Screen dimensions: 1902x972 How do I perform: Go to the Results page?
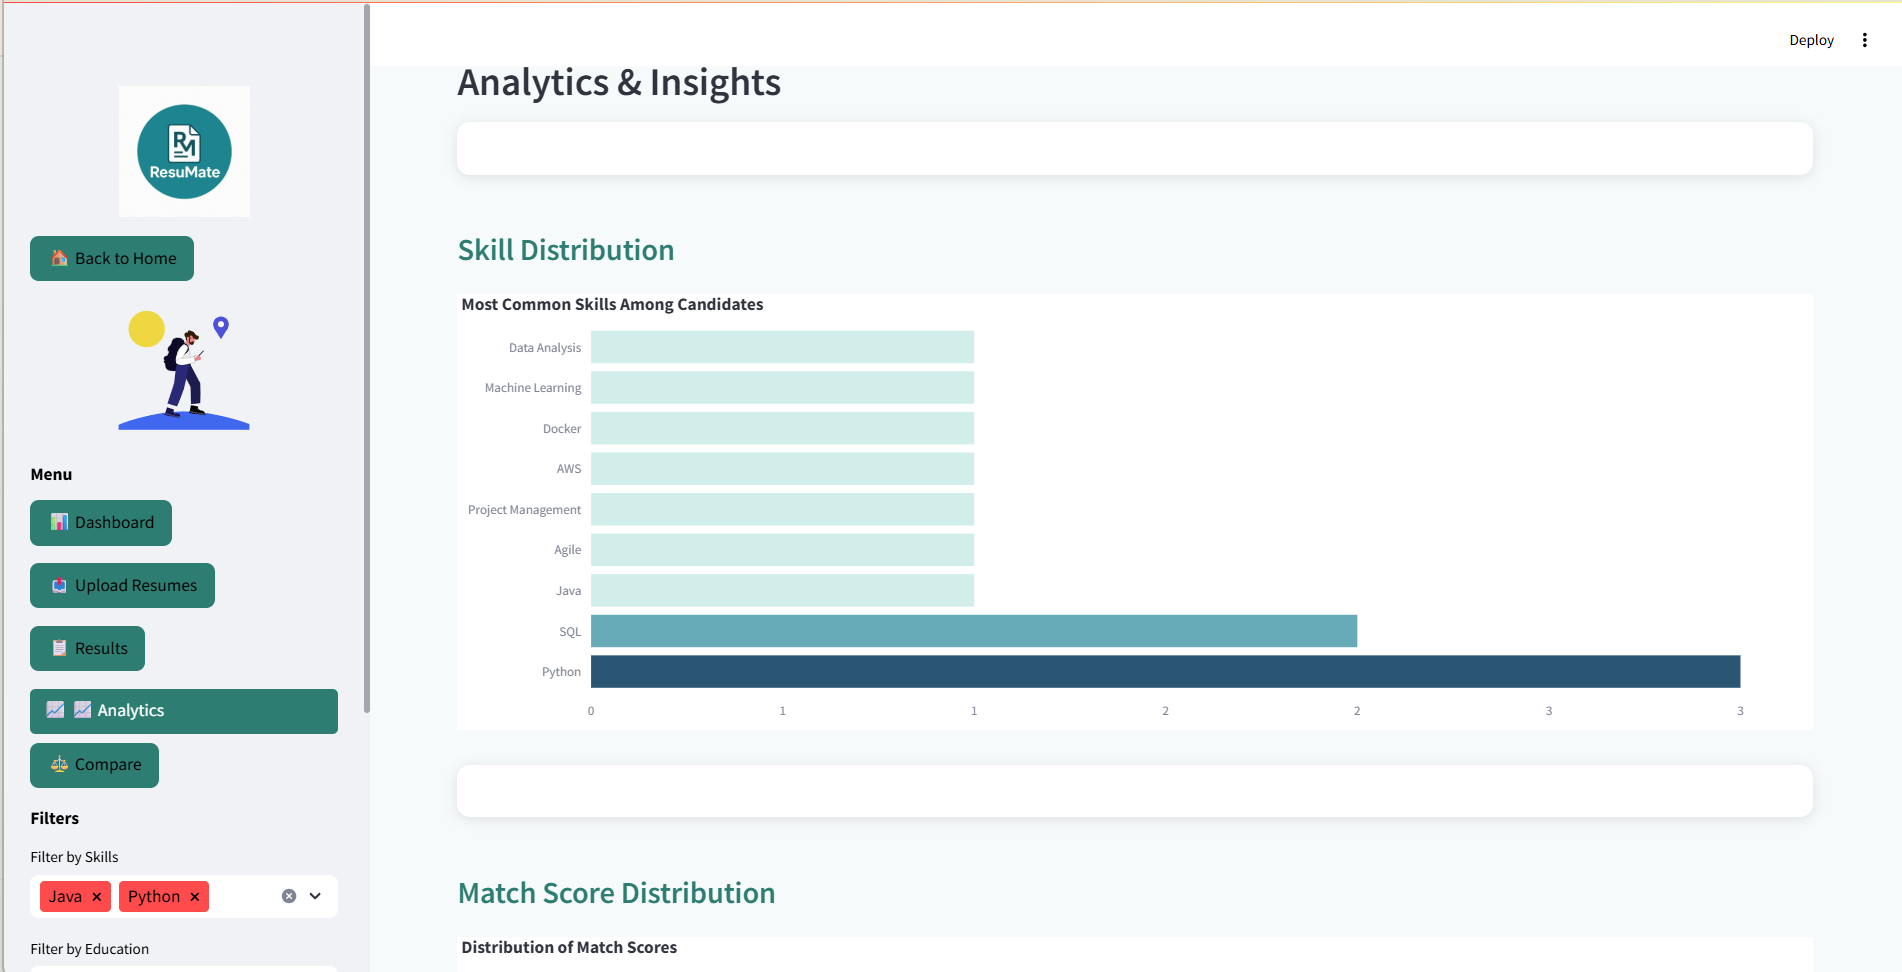tap(88, 648)
